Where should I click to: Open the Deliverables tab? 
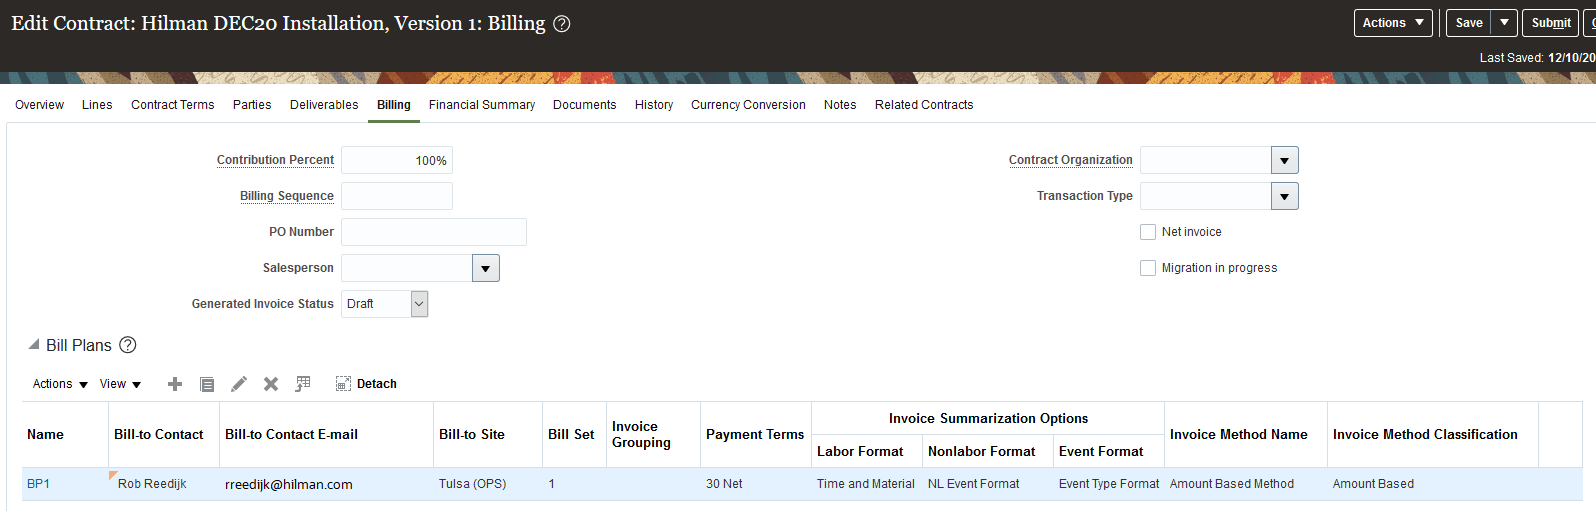click(324, 105)
